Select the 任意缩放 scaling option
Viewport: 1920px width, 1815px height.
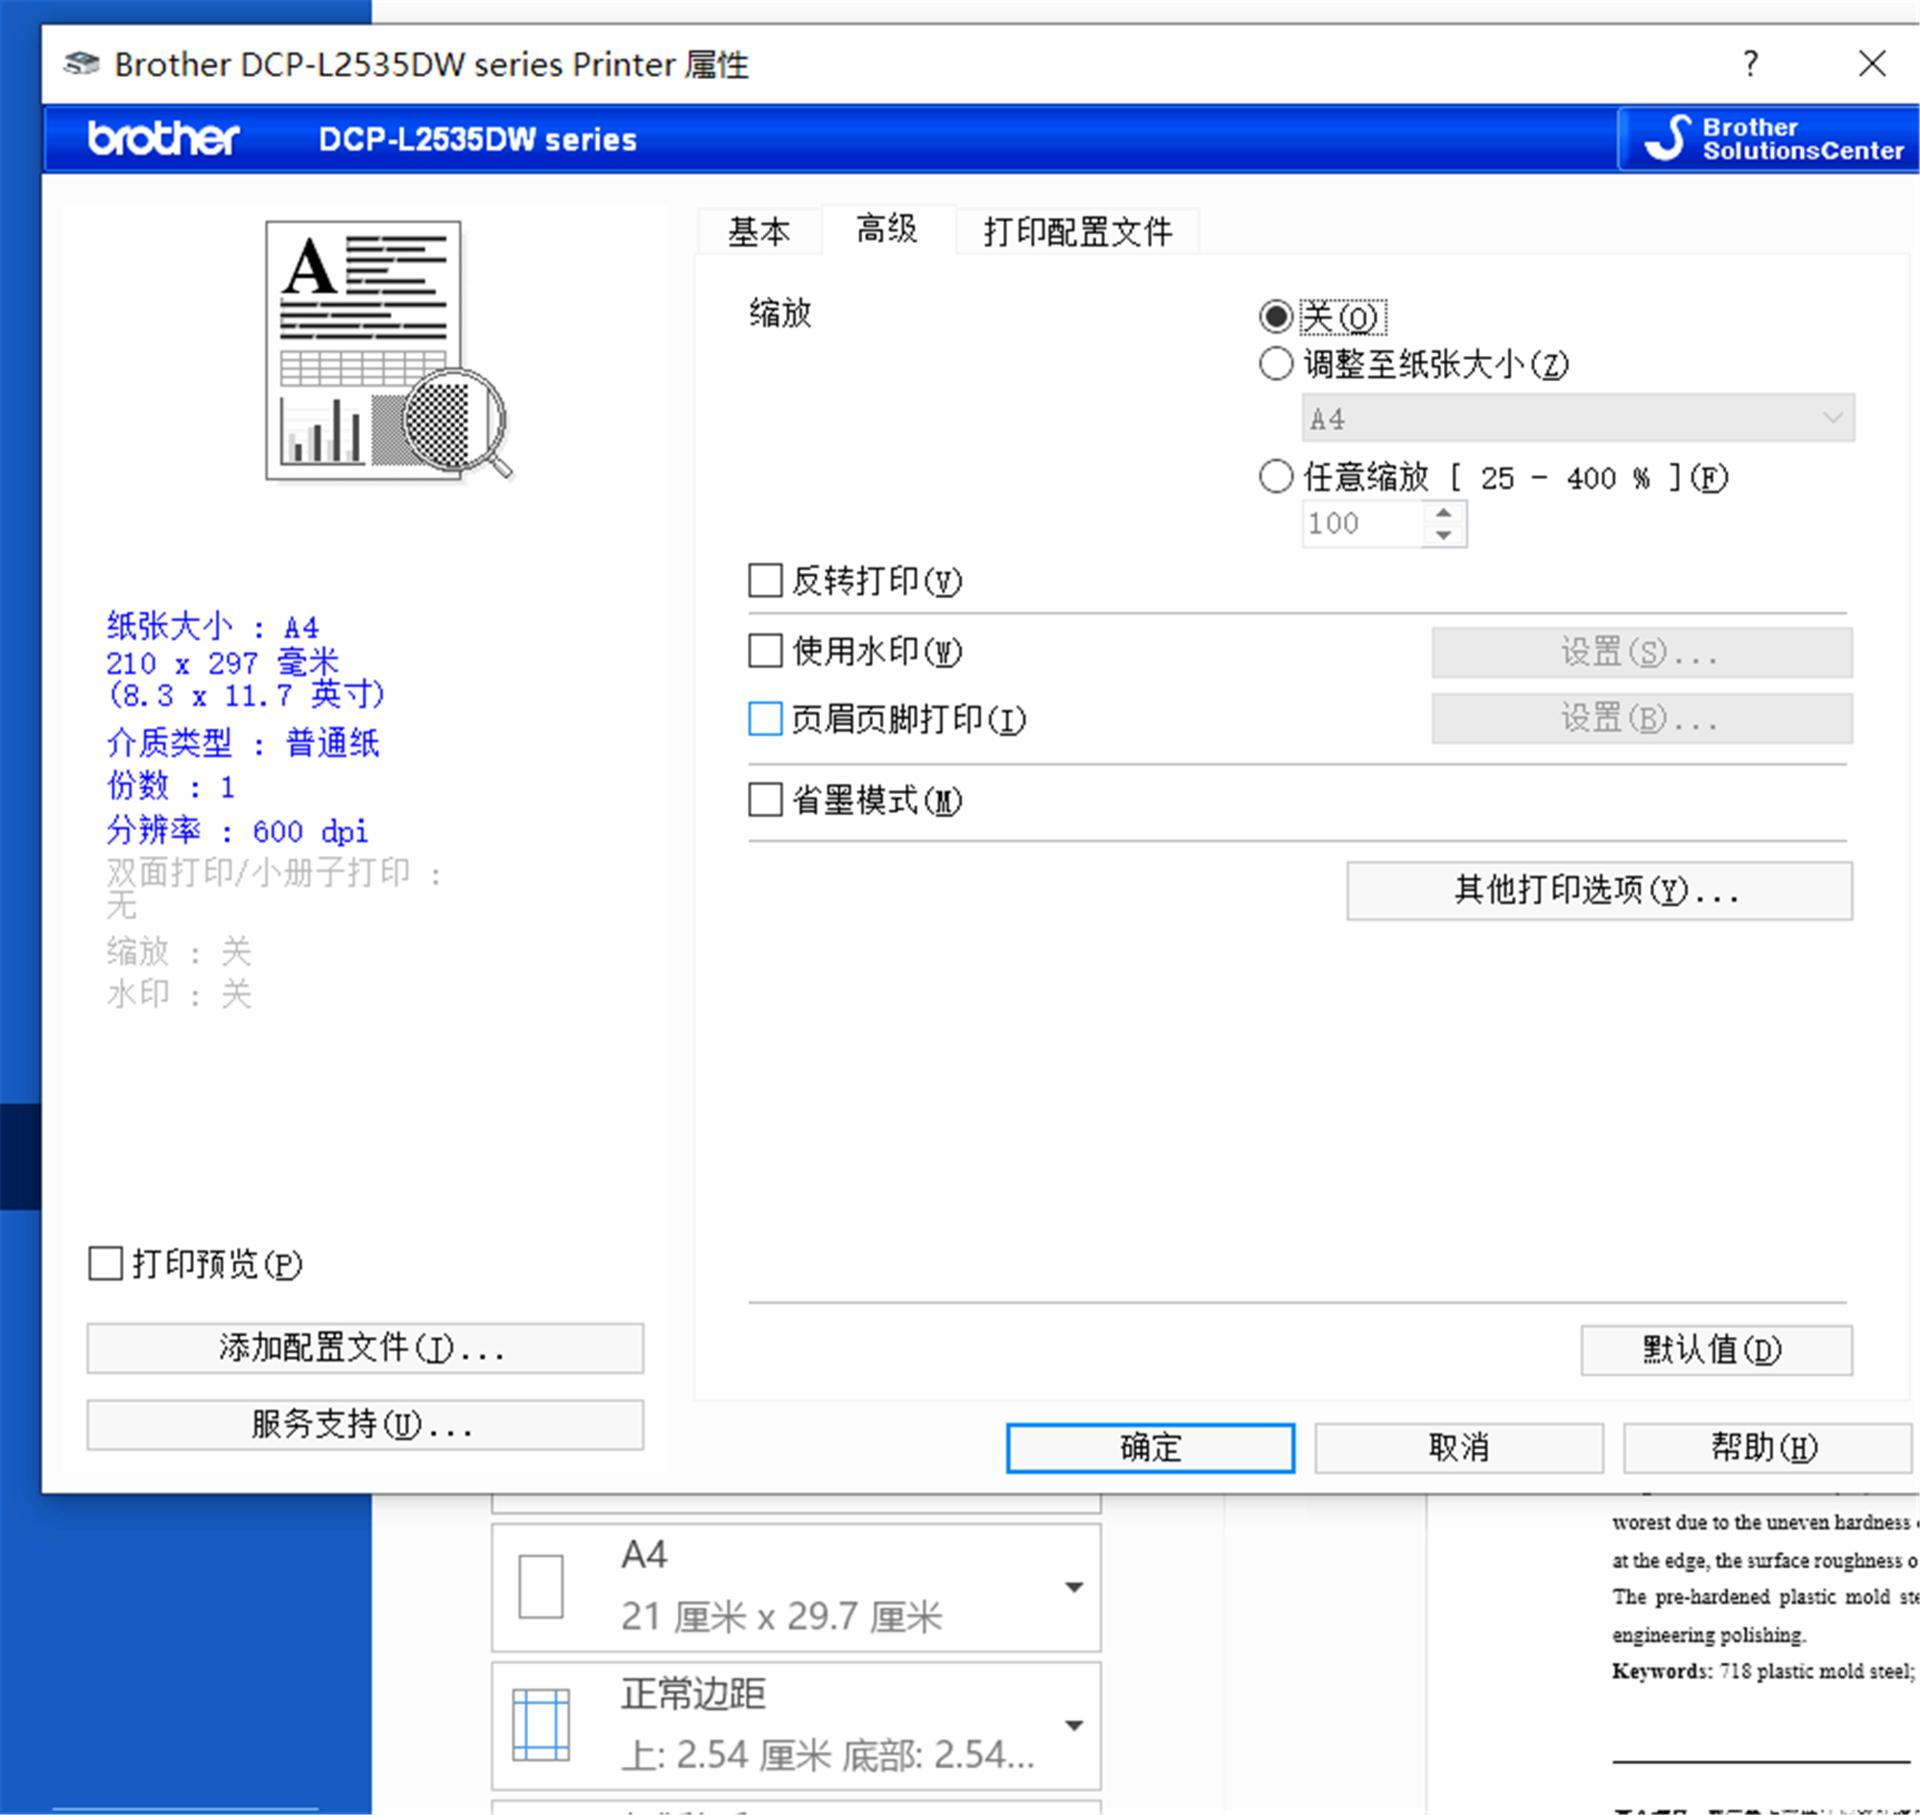pos(1276,478)
